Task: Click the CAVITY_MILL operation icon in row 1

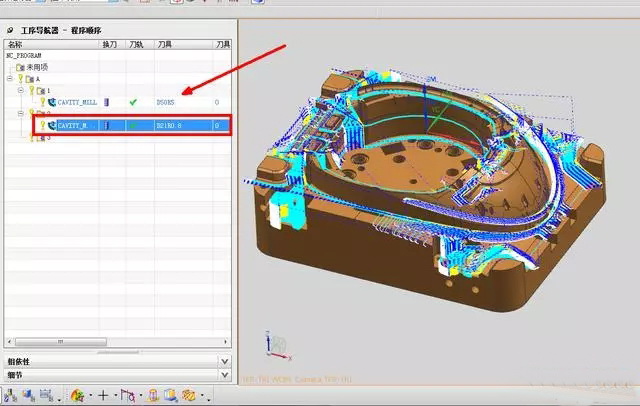Action: [51, 102]
